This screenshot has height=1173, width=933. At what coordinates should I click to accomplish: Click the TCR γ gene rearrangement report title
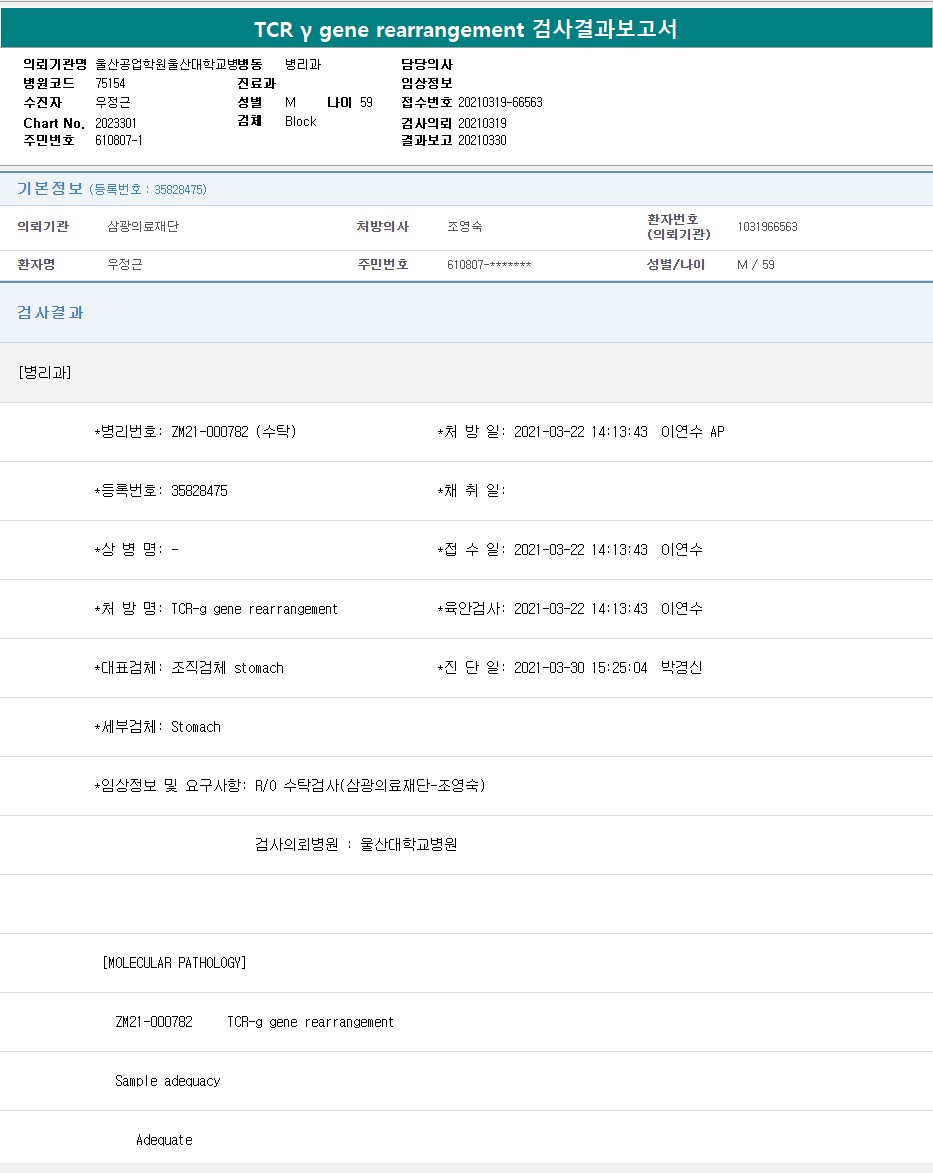466,29
